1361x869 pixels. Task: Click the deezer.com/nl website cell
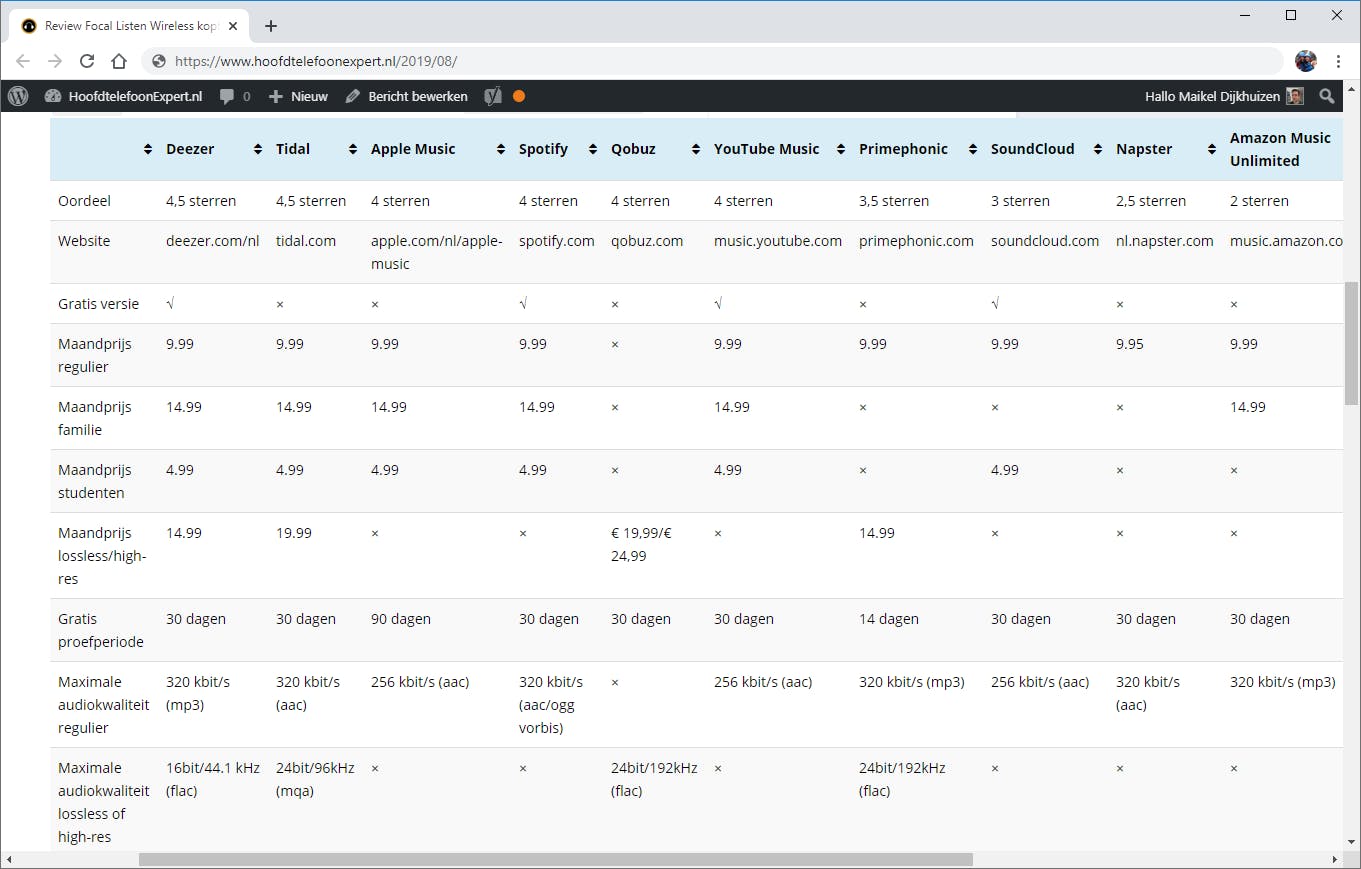(213, 241)
